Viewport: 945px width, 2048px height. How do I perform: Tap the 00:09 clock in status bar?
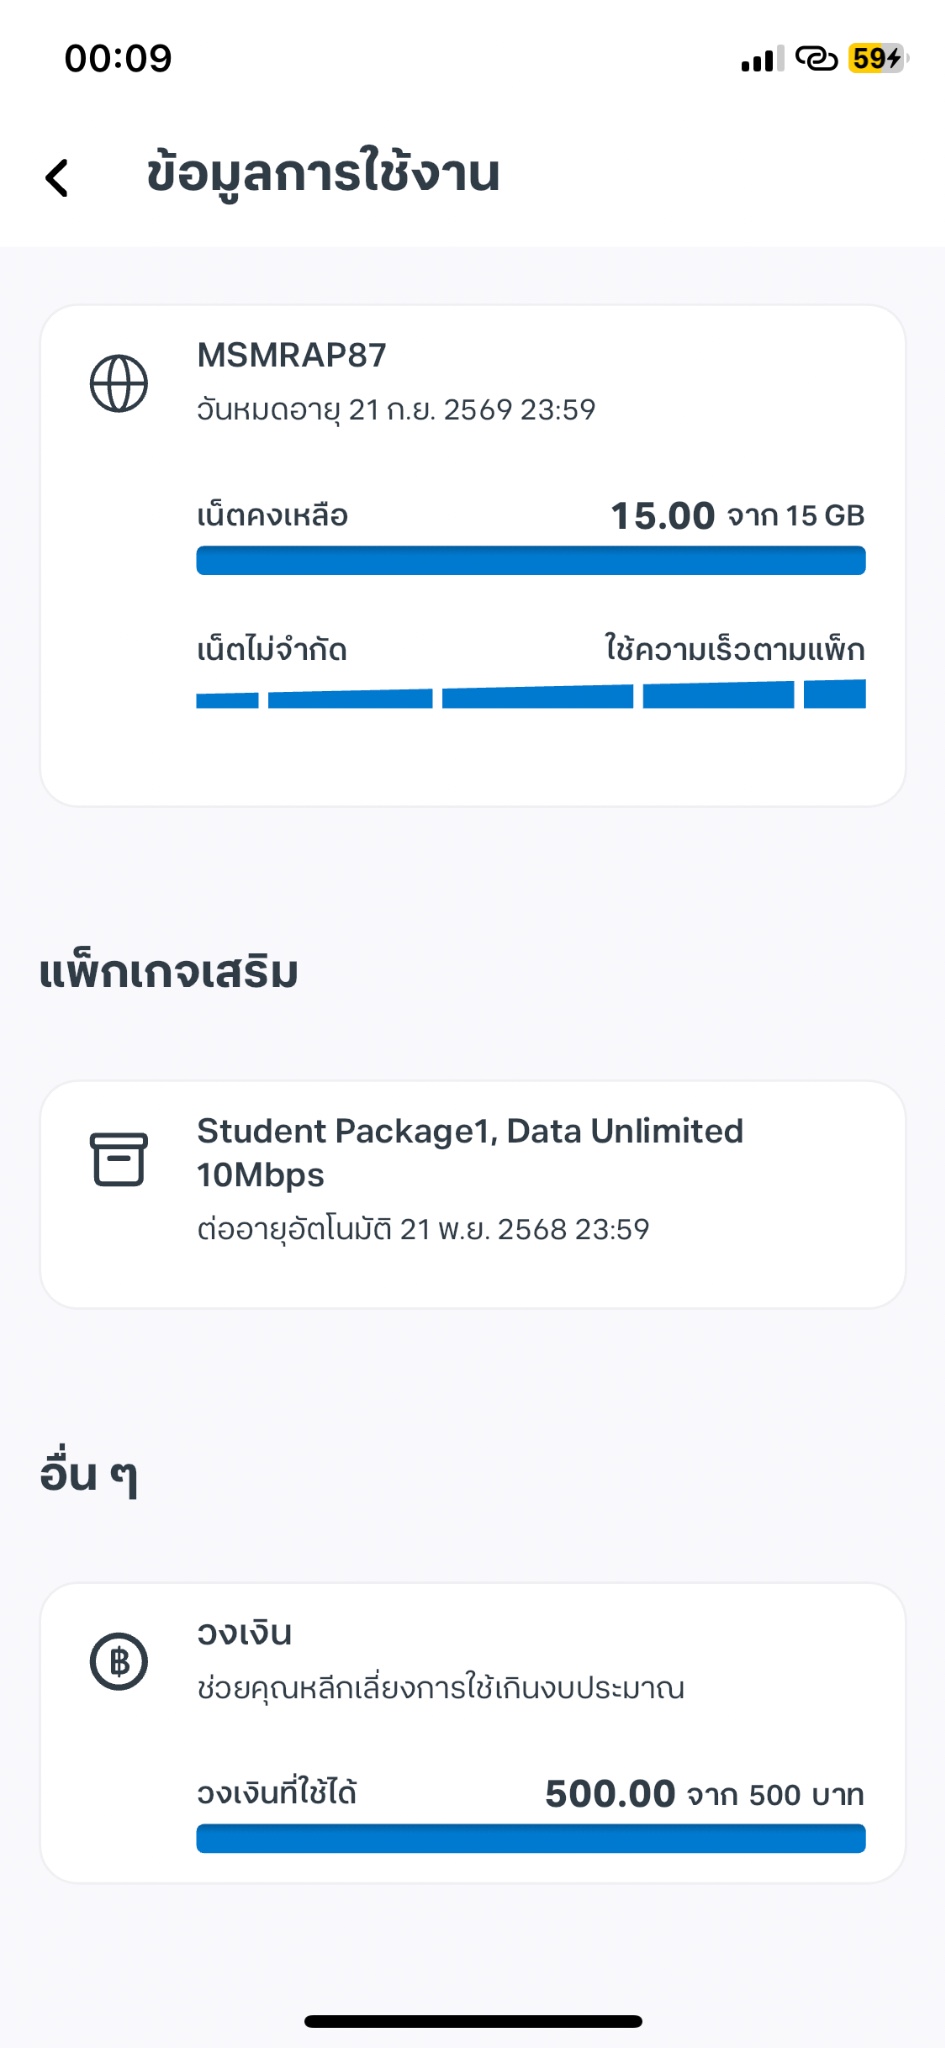tap(118, 59)
